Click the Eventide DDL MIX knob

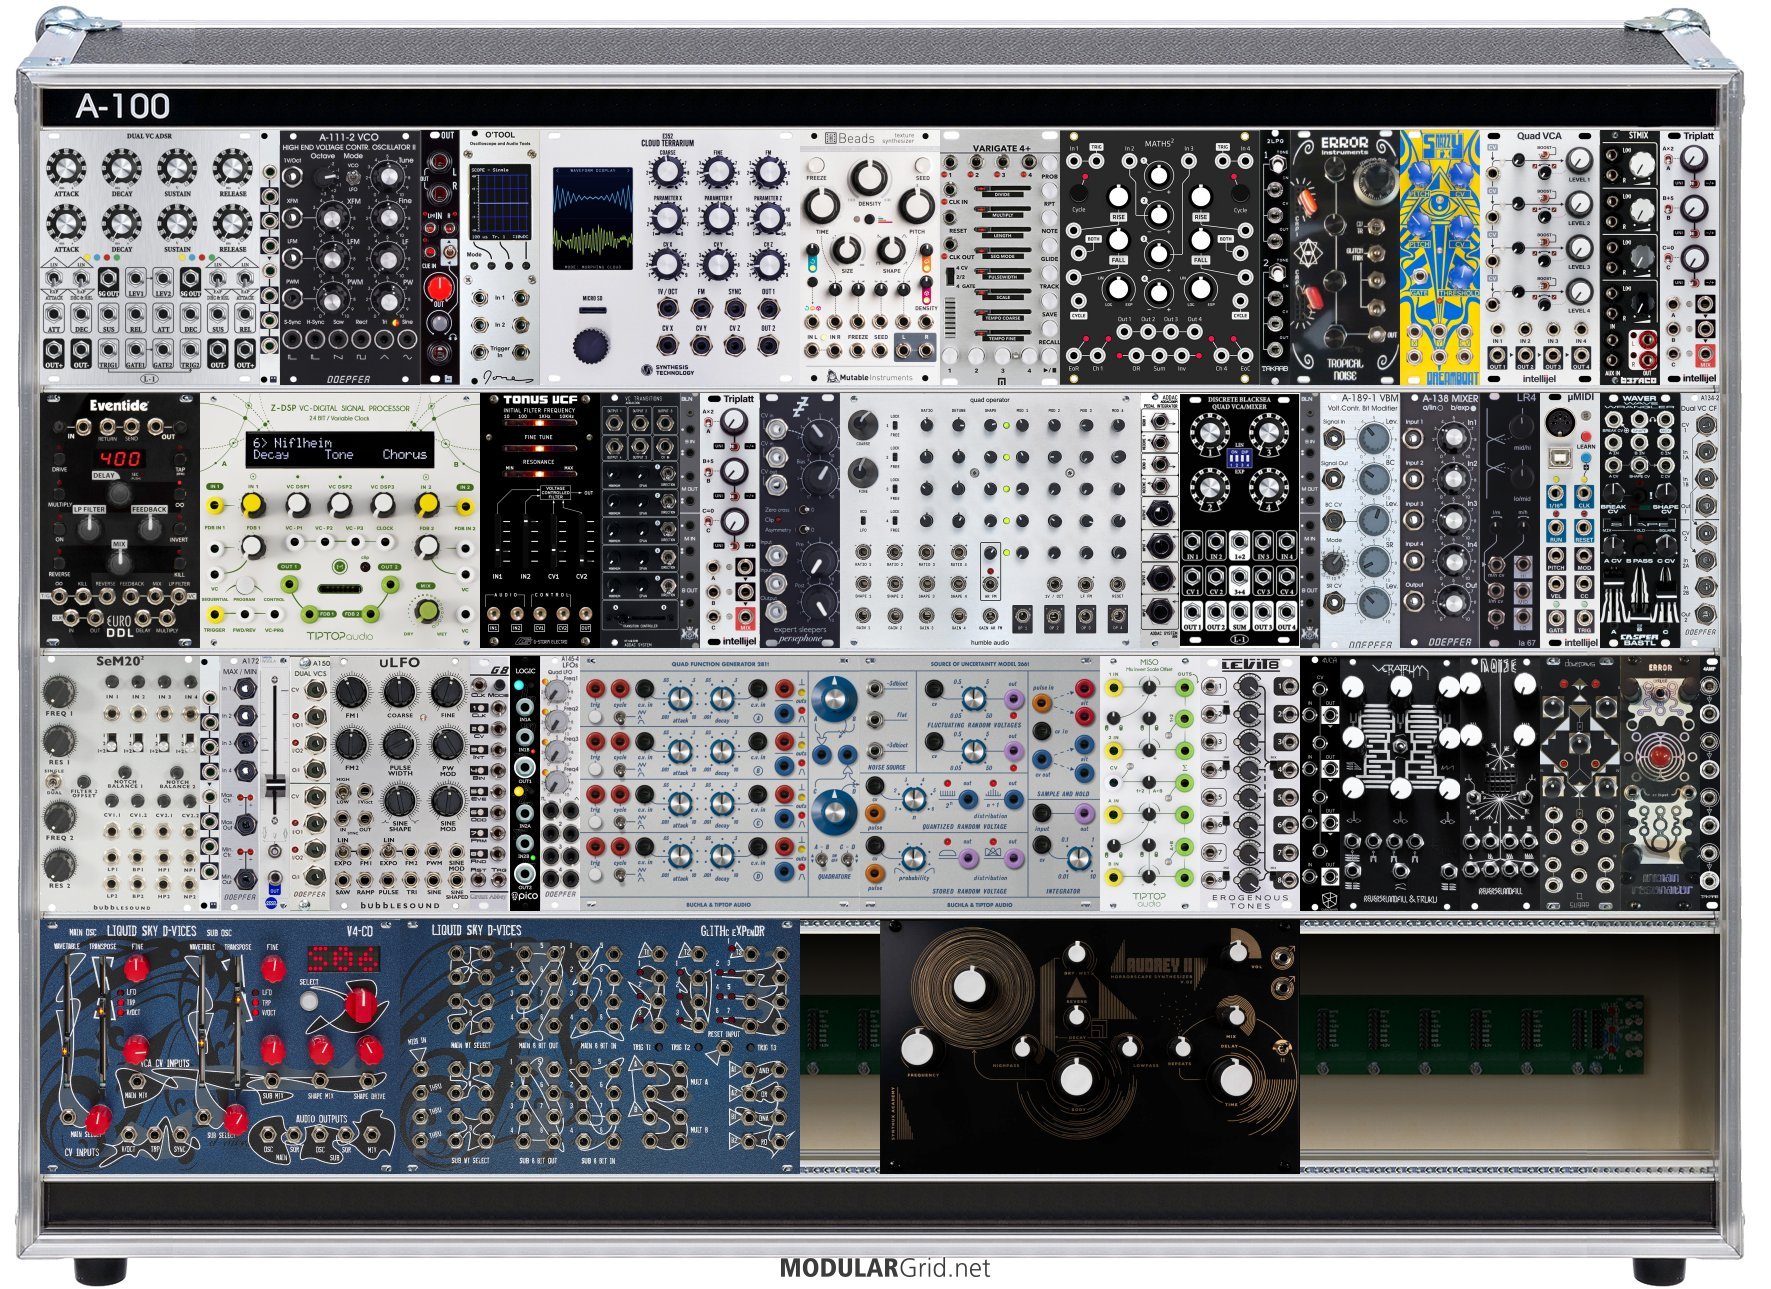point(119,560)
